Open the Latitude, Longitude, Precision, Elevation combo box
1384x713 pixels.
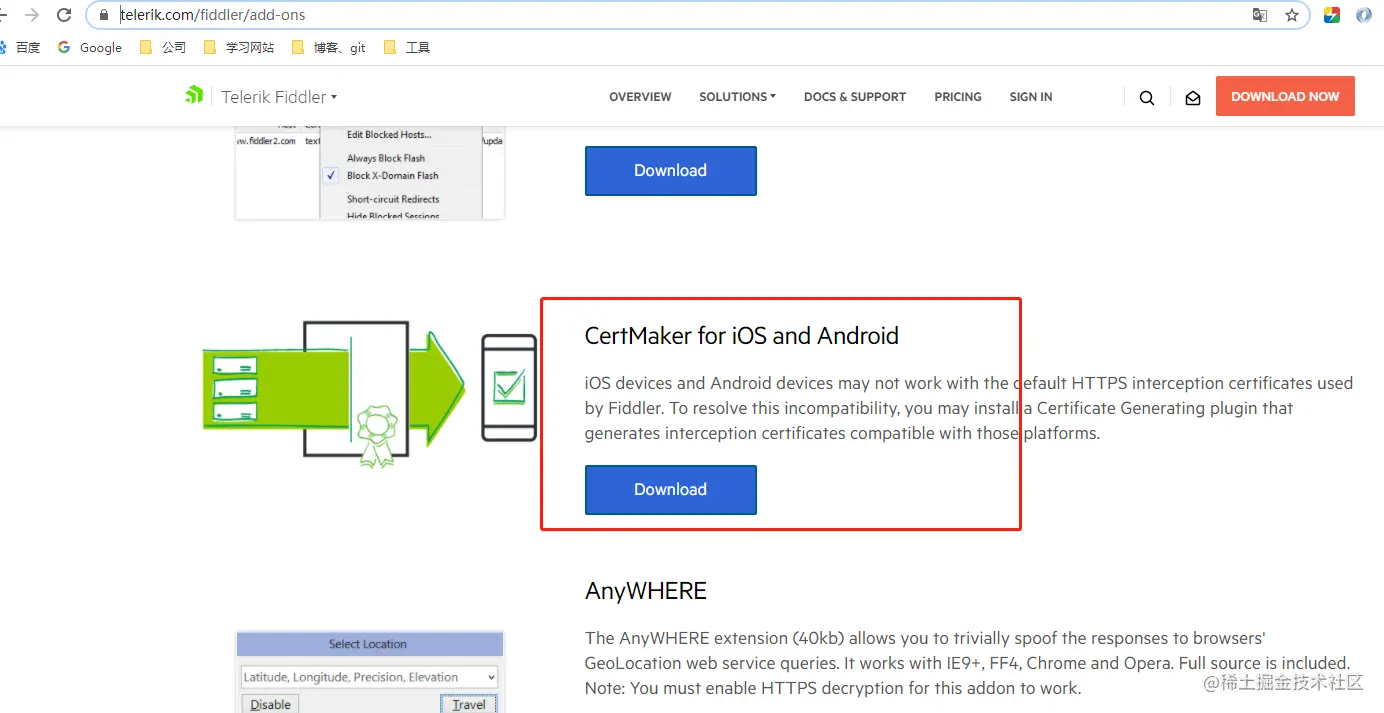[x=369, y=677]
